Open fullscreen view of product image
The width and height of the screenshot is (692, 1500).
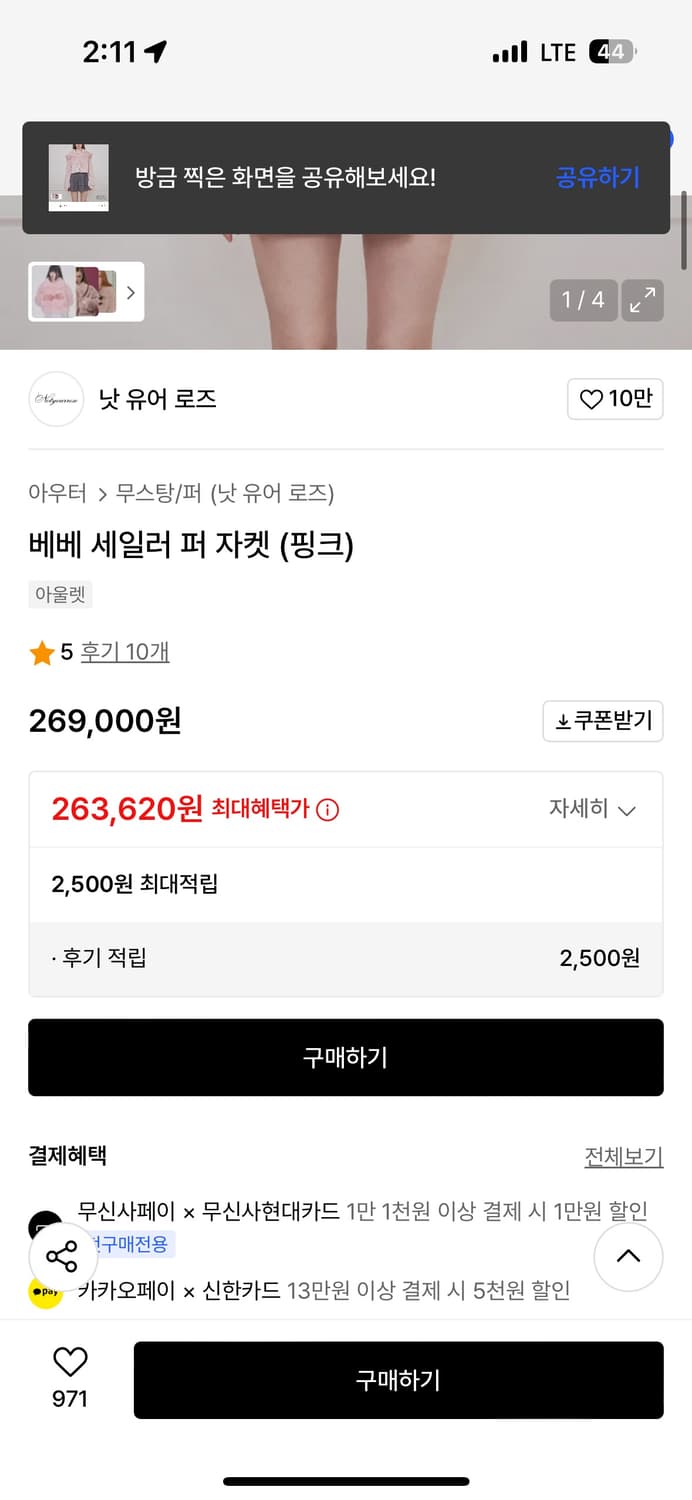643,299
